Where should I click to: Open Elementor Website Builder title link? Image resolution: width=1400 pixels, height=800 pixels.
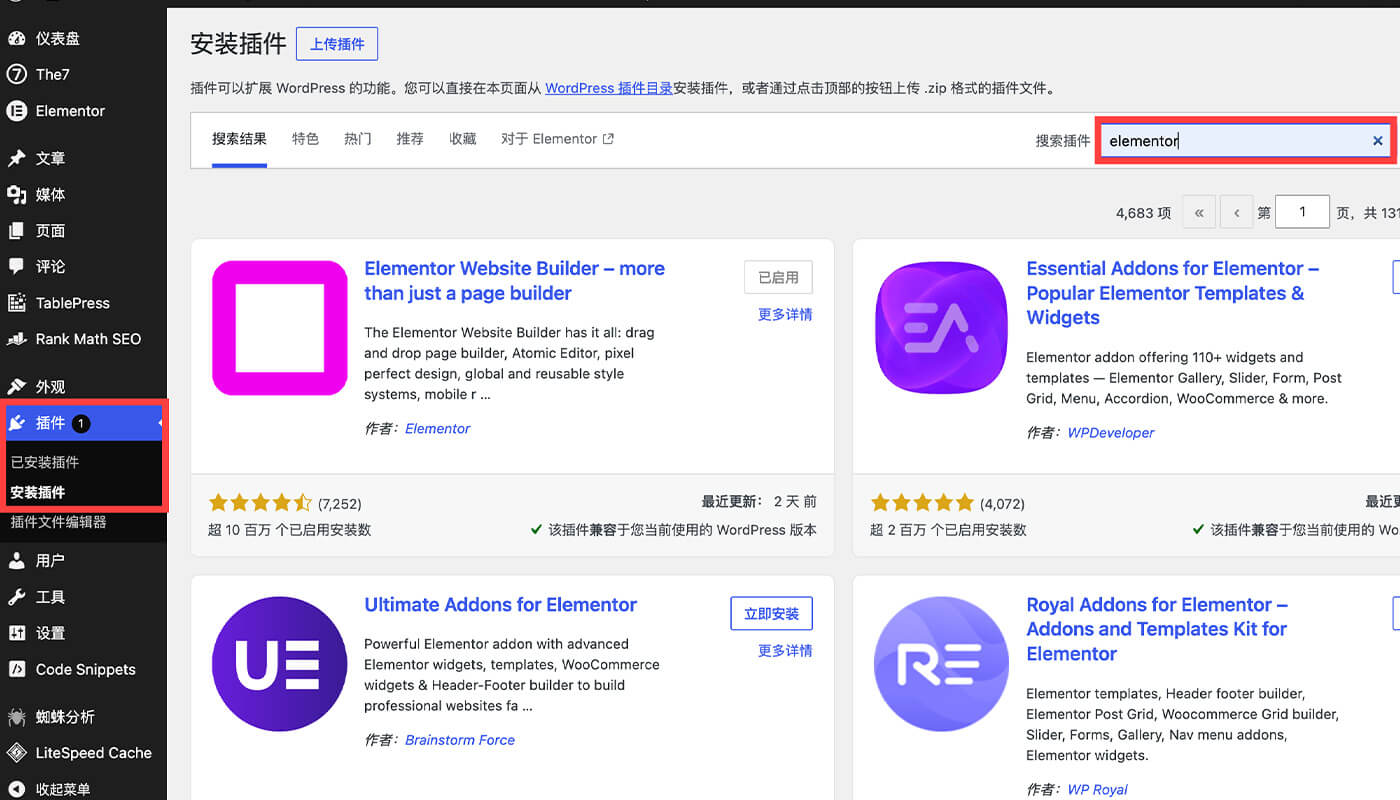pos(514,281)
